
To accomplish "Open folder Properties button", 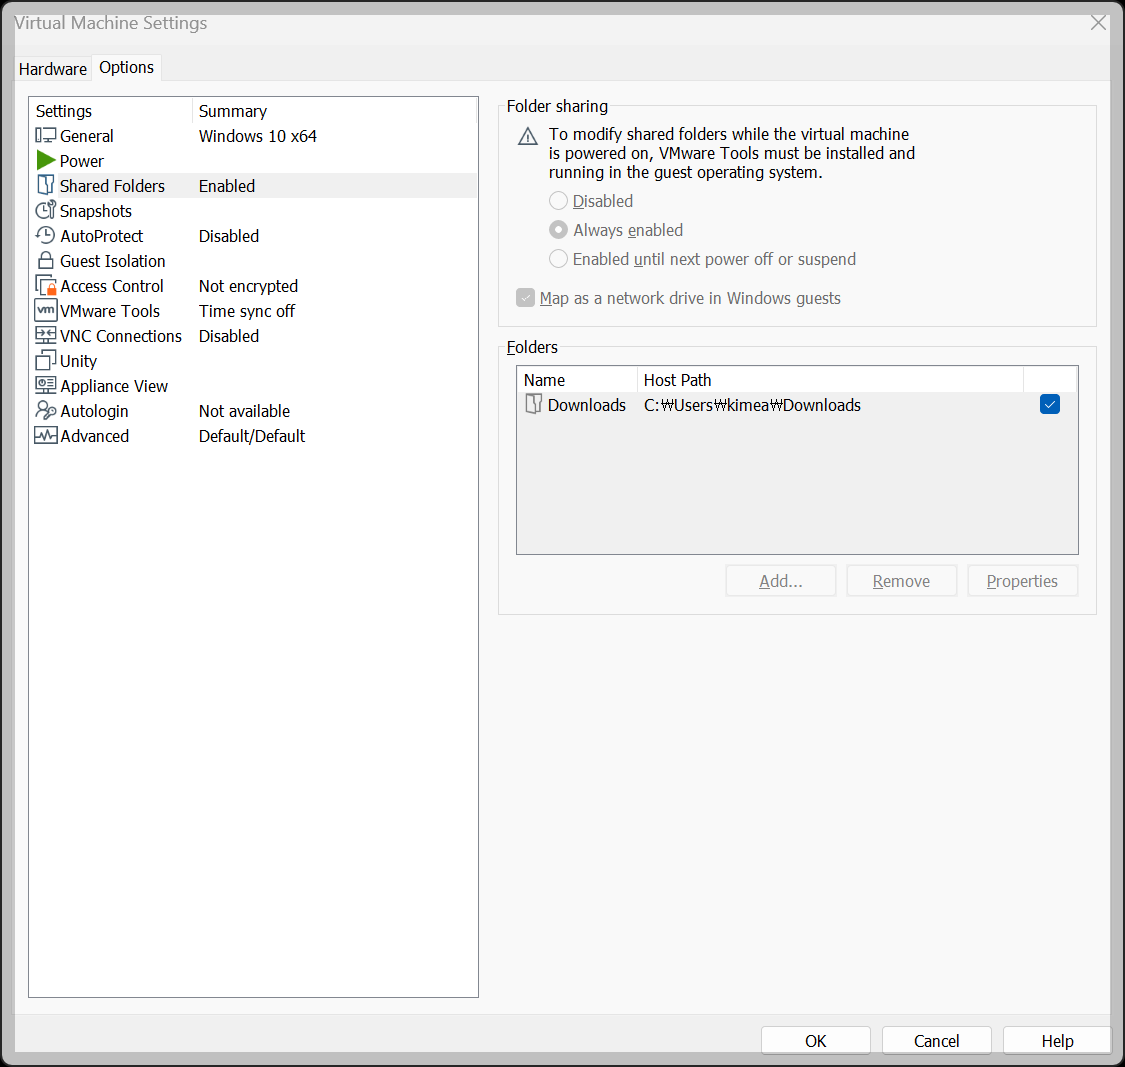I will point(1022,580).
